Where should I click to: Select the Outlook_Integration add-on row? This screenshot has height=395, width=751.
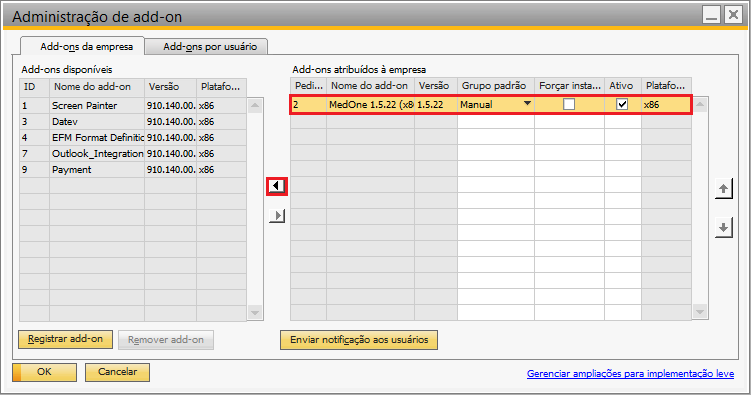(133, 154)
